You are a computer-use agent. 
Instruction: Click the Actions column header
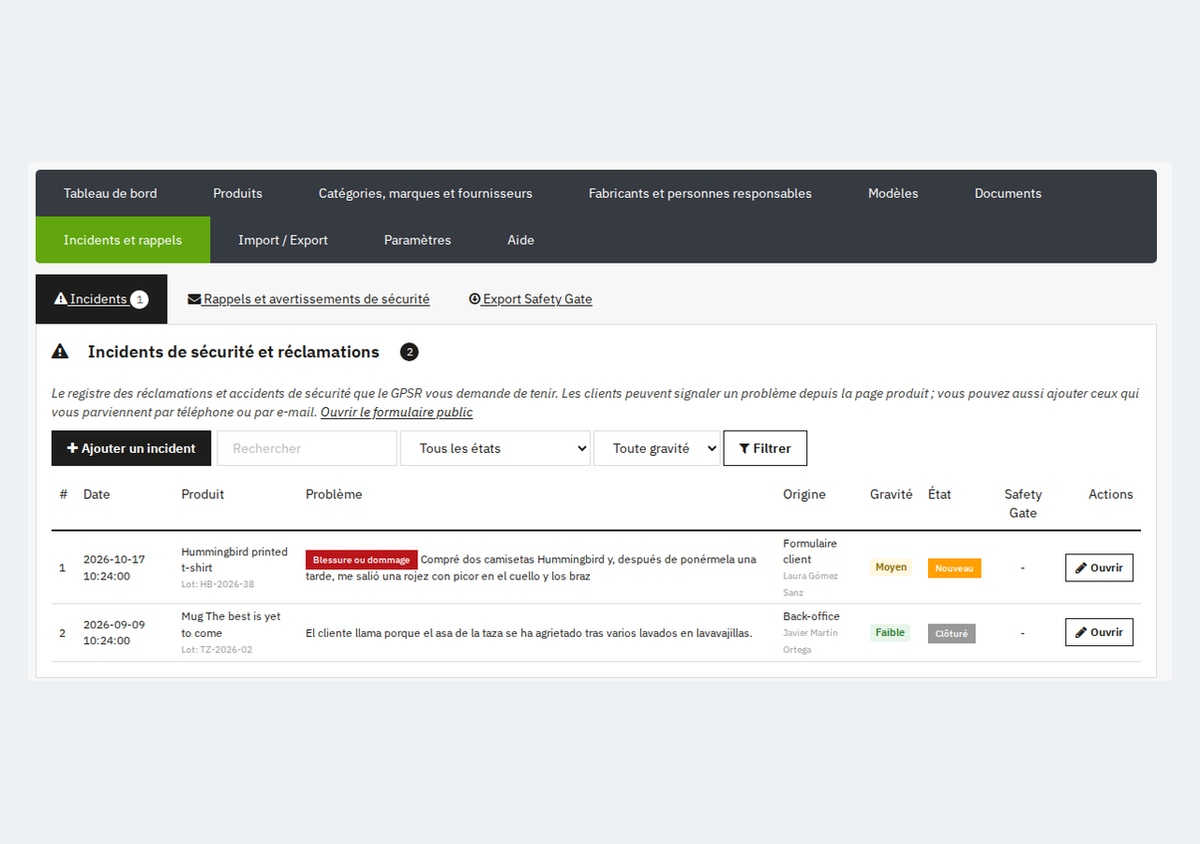point(1111,494)
